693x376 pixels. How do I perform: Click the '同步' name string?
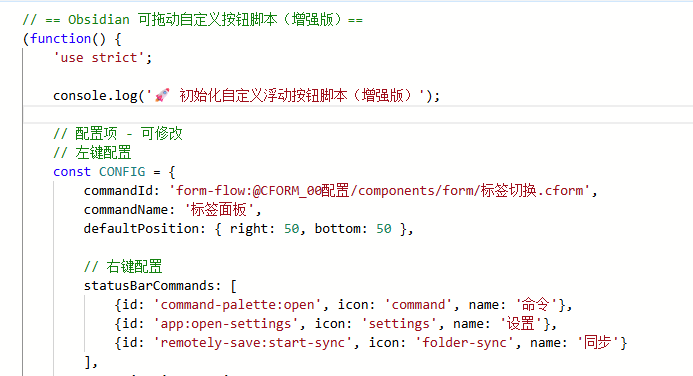[x=598, y=343]
